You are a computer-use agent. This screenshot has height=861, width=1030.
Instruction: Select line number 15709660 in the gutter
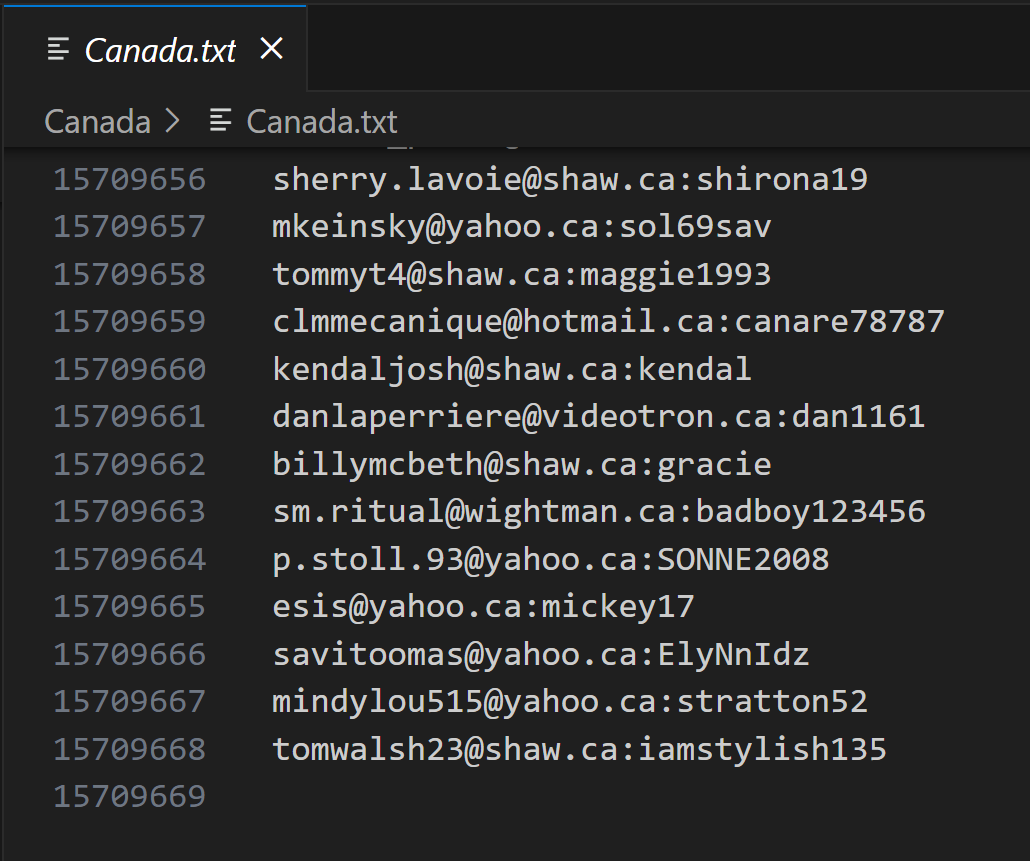(129, 370)
